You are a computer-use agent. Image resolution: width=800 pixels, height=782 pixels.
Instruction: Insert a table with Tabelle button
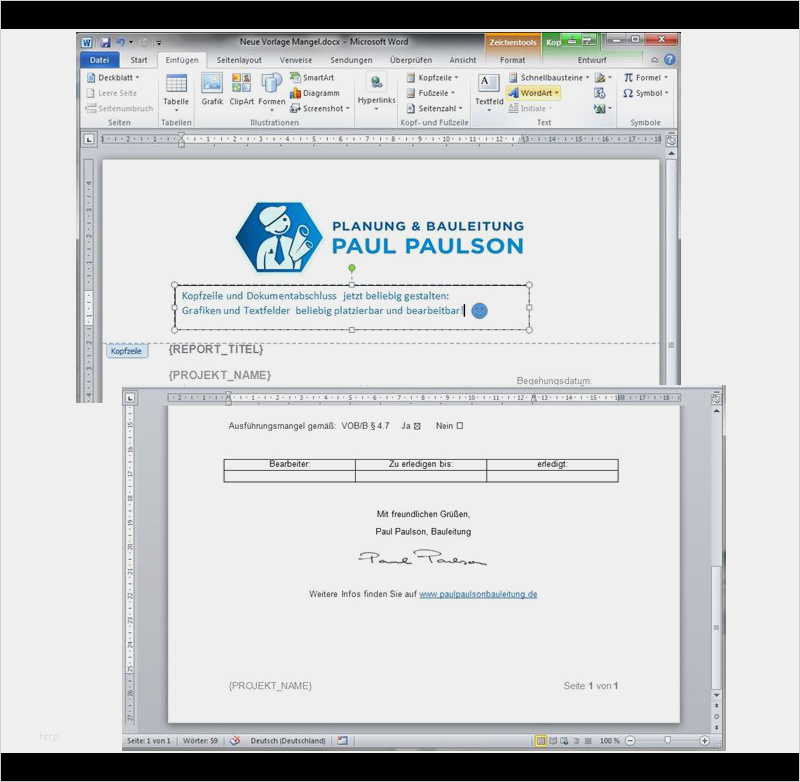click(x=176, y=92)
